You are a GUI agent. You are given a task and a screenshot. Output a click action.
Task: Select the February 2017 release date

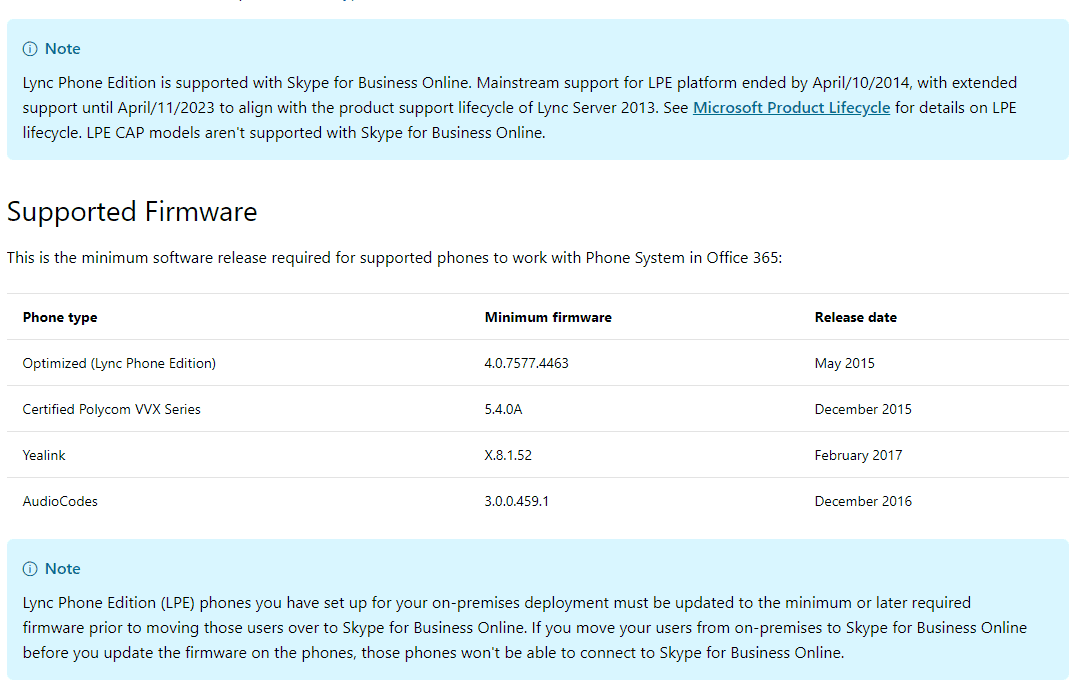[858, 455]
